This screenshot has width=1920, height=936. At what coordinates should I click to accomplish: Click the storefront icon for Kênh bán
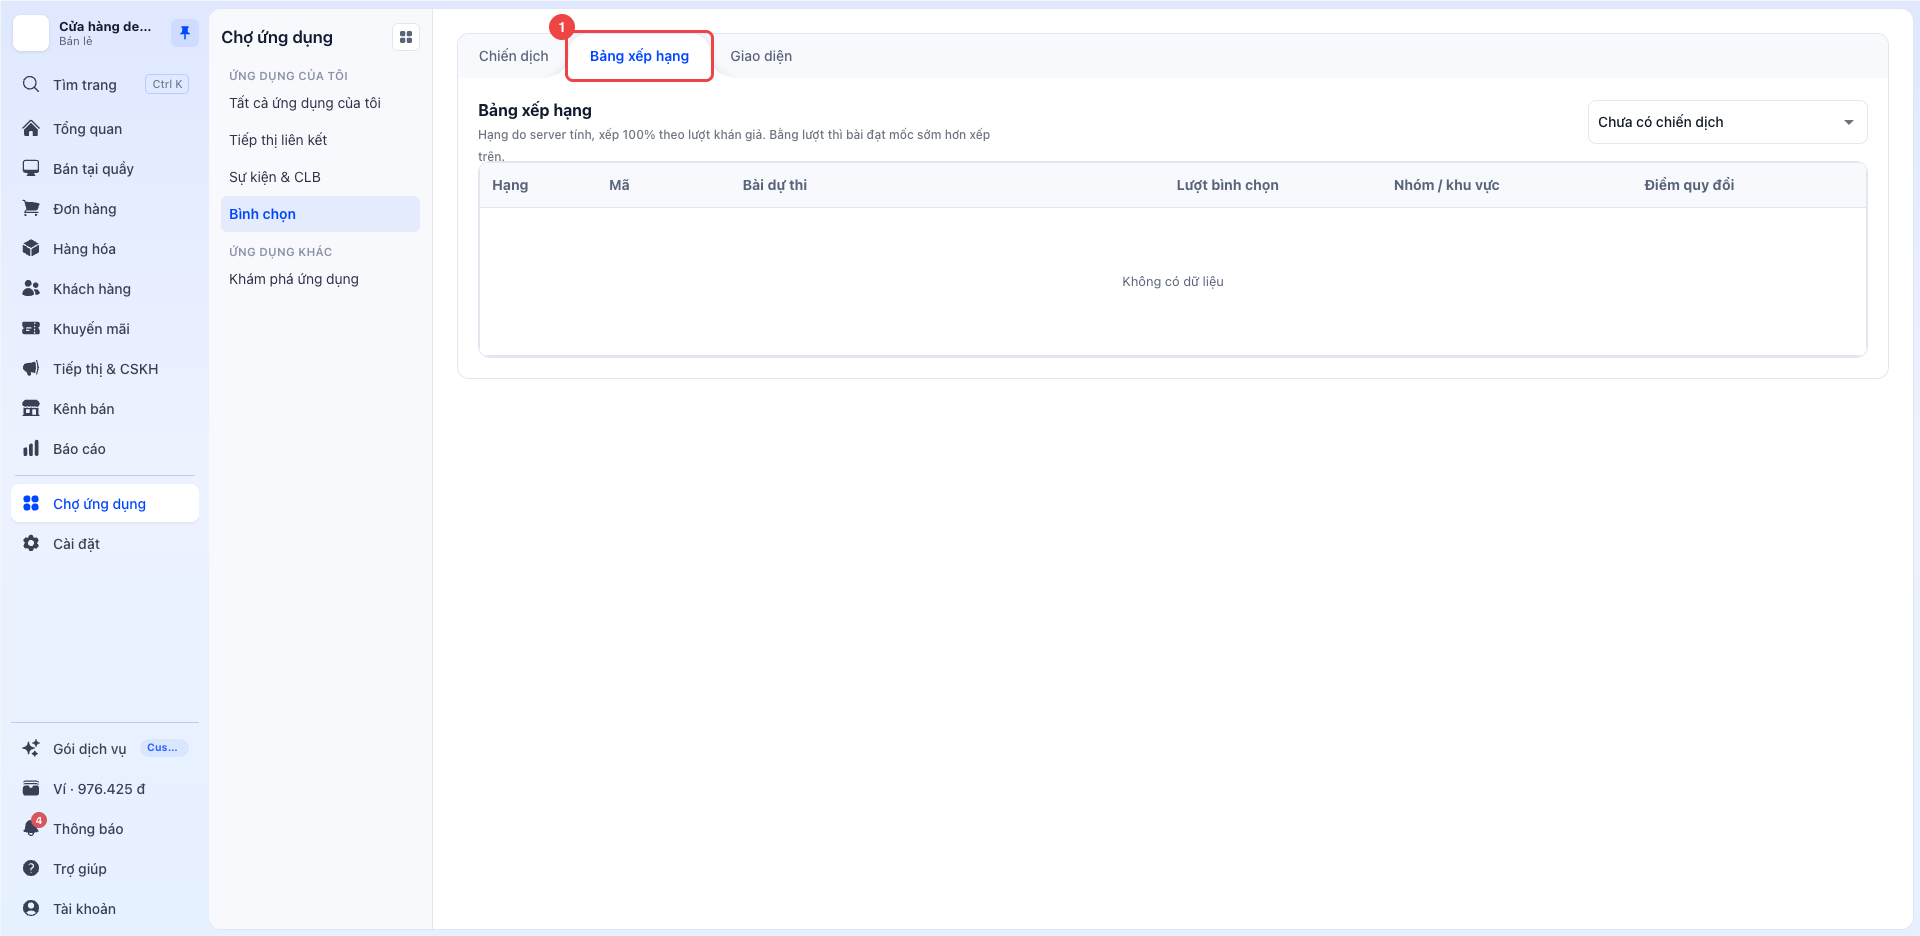pyautogui.click(x=31, y=408)
